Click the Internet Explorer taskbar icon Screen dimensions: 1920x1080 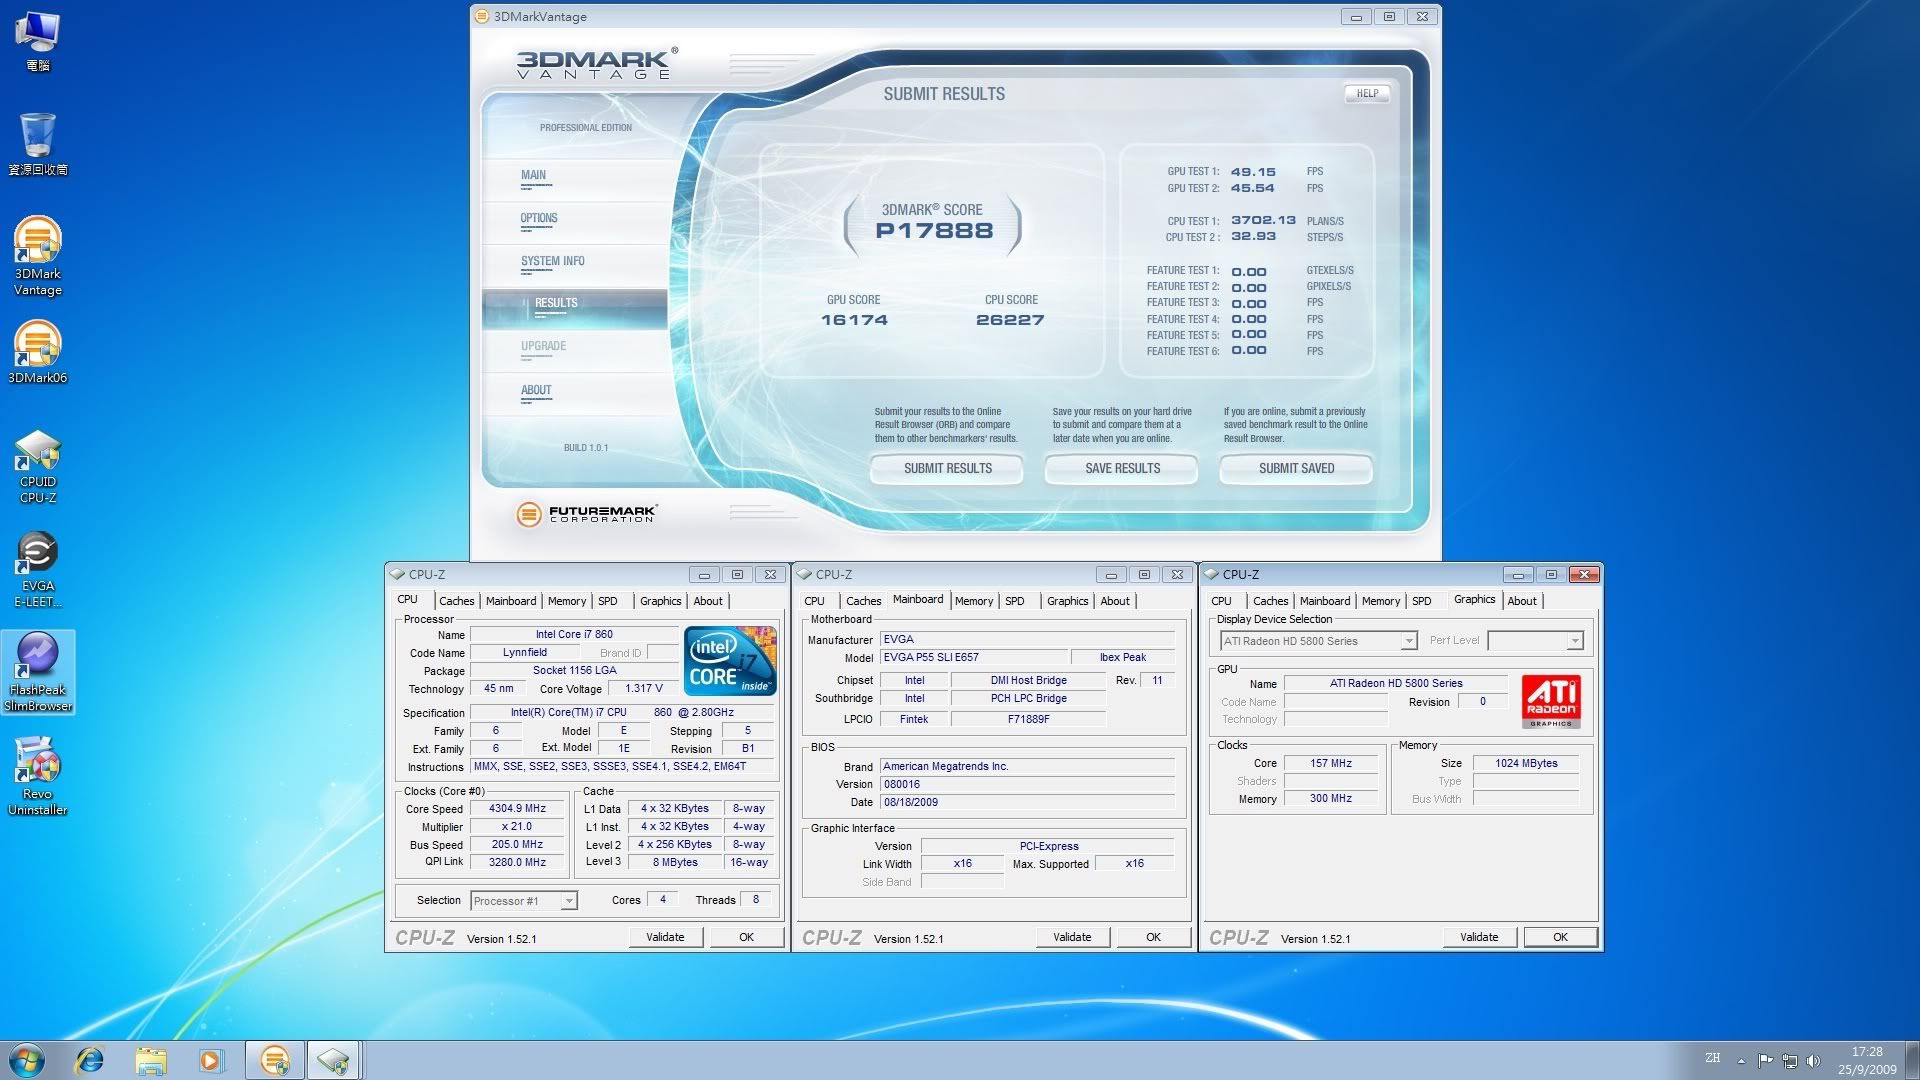coord(90,1060)
